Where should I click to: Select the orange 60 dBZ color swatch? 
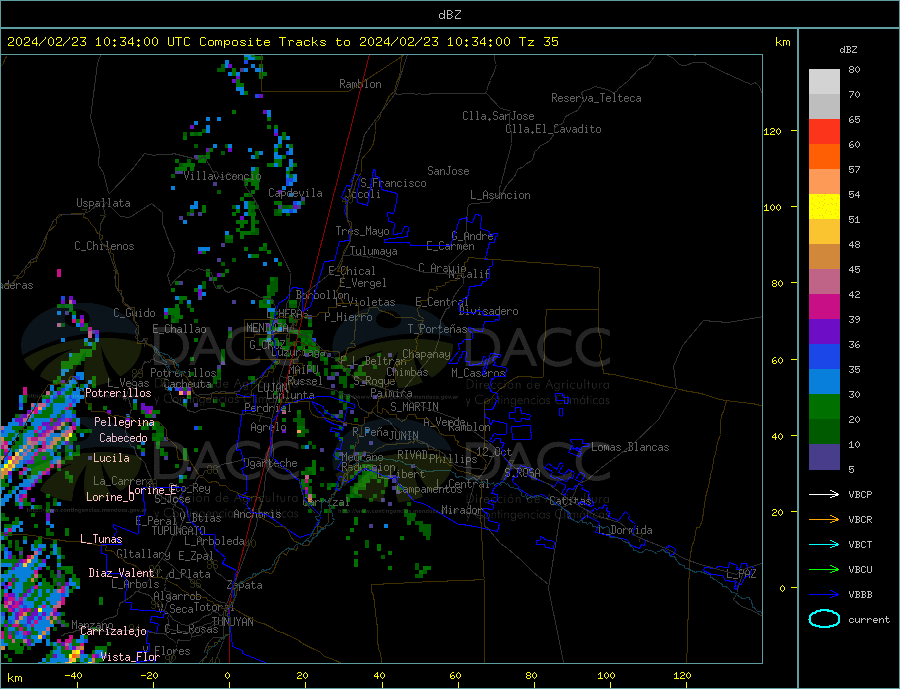(824, 157)
